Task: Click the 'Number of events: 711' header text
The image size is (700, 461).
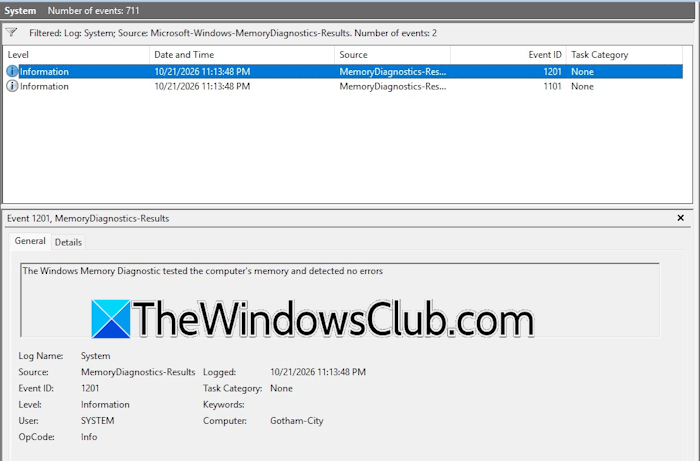Action: pos(93,11)
